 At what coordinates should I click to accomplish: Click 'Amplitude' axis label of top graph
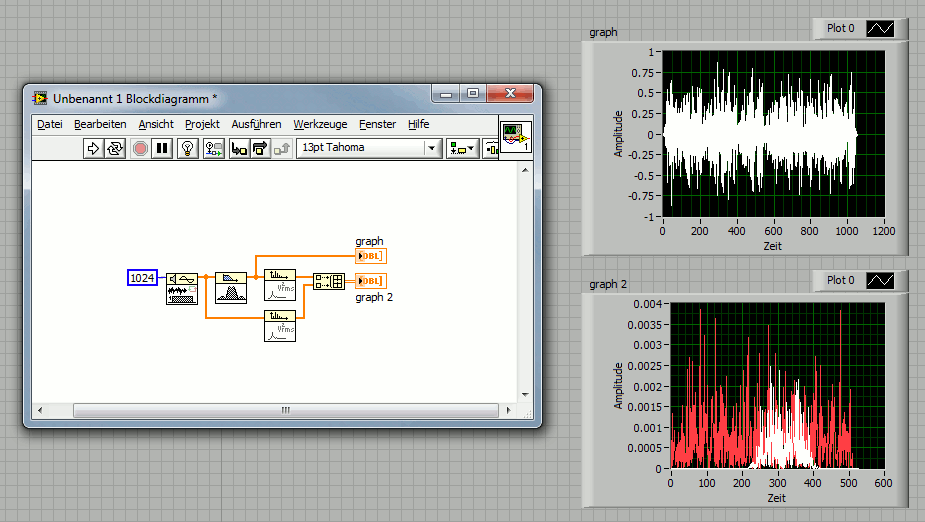pyautogui.click(x=618, y=134)
